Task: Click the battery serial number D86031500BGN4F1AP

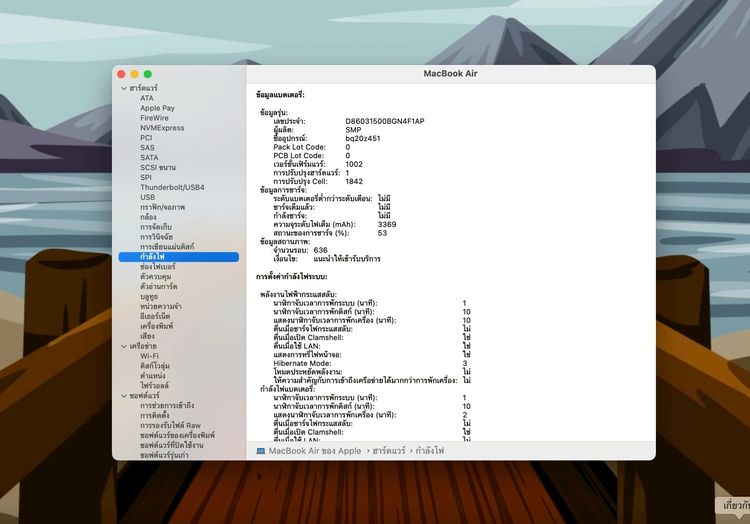Action: [385, 121]
